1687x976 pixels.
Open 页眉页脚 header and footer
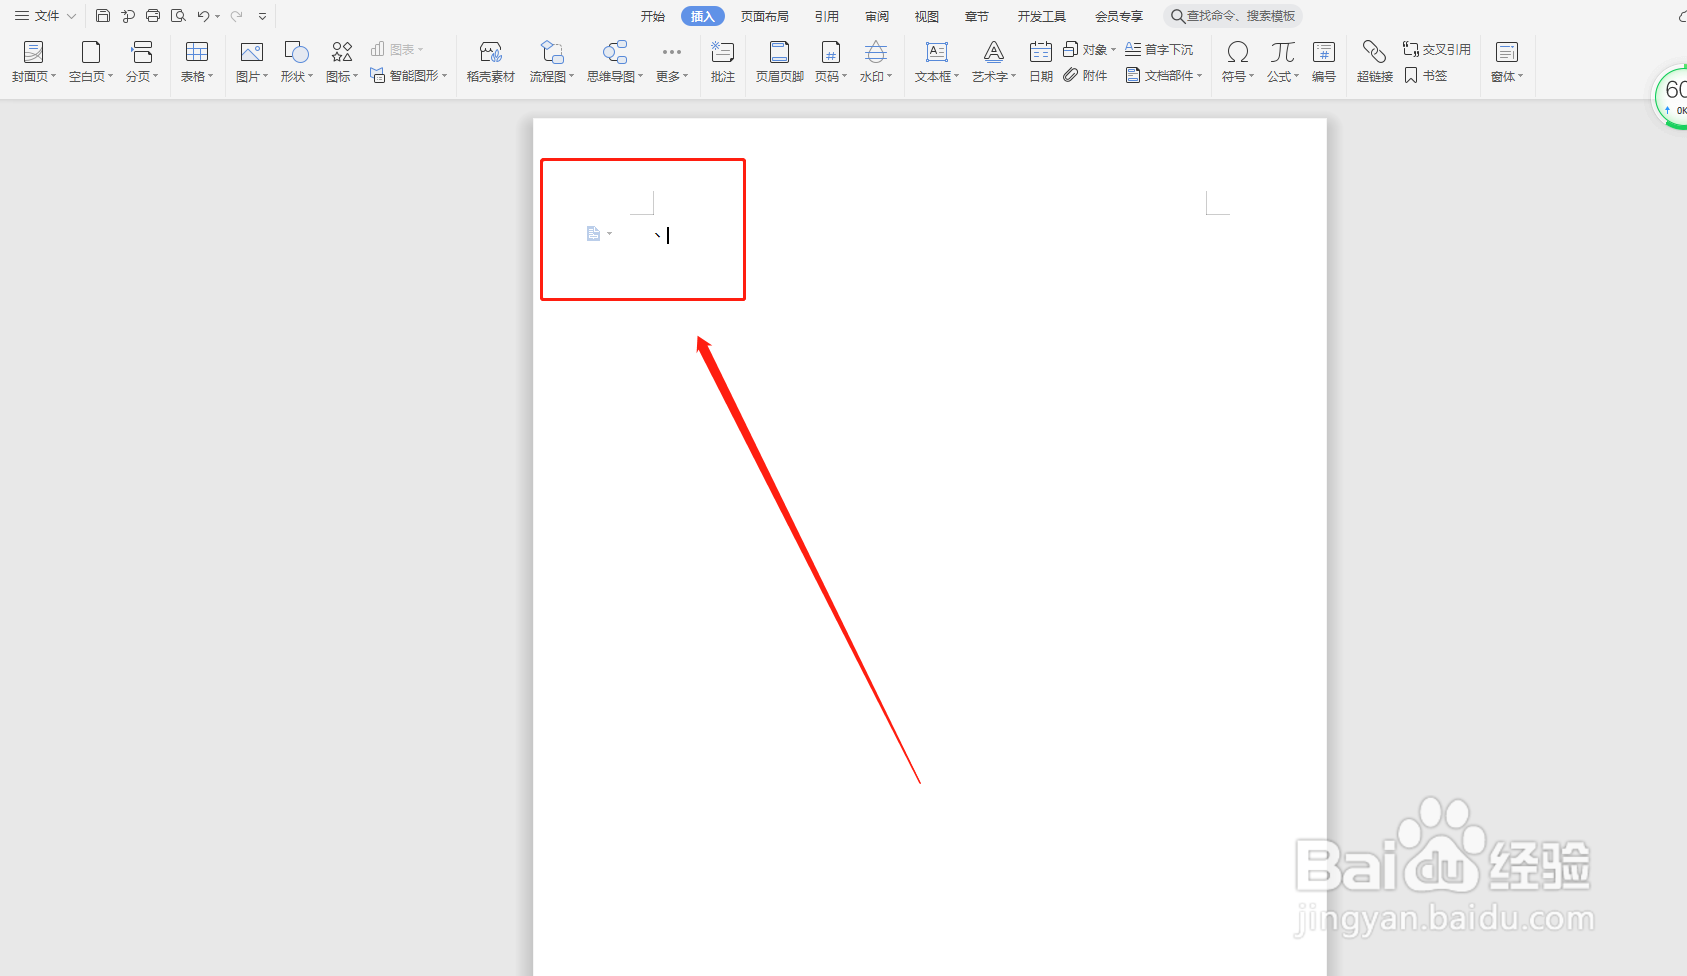(780, 62)
